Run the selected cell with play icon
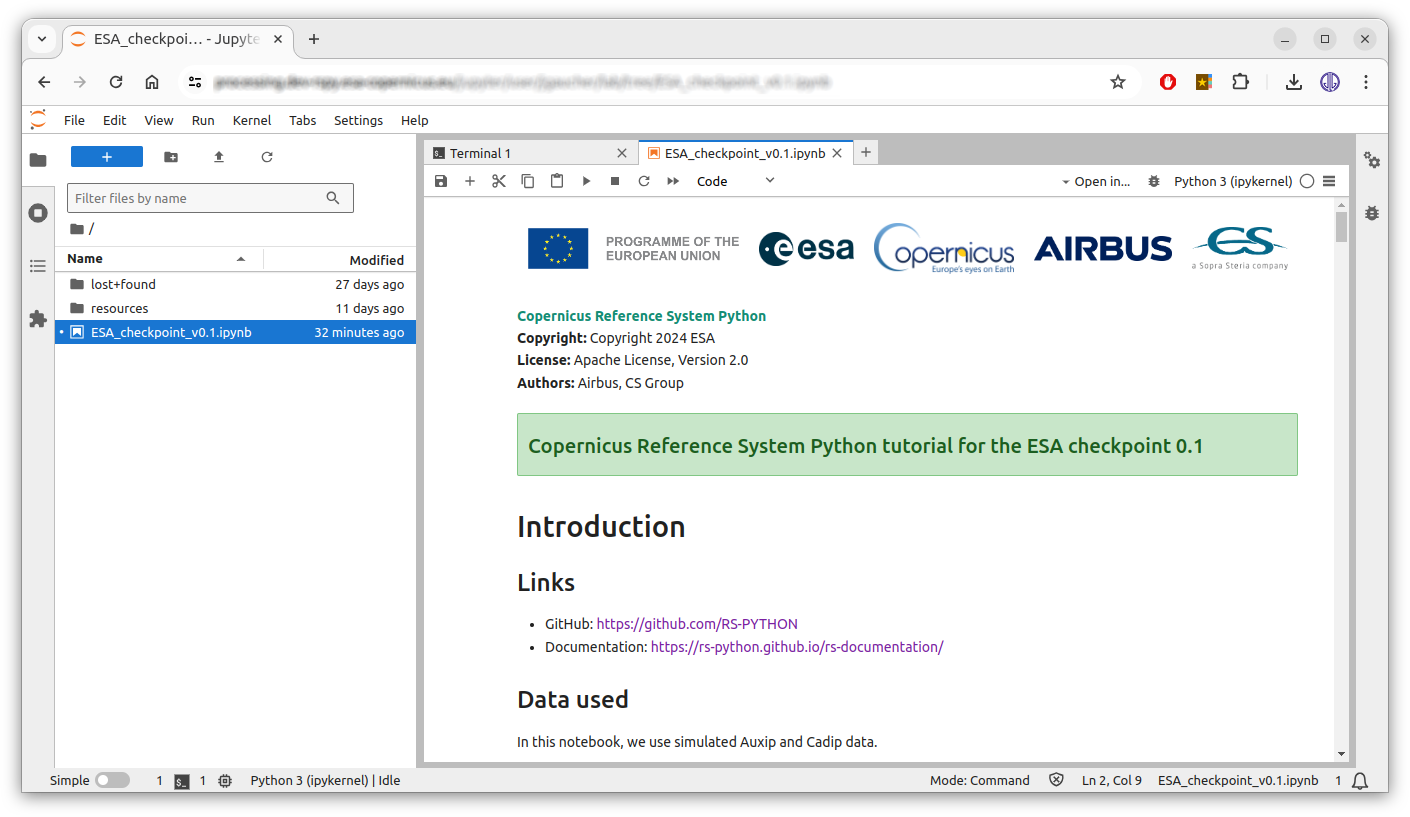The image size is (1410, 817). pyautogui.click(x=586, y=181)
